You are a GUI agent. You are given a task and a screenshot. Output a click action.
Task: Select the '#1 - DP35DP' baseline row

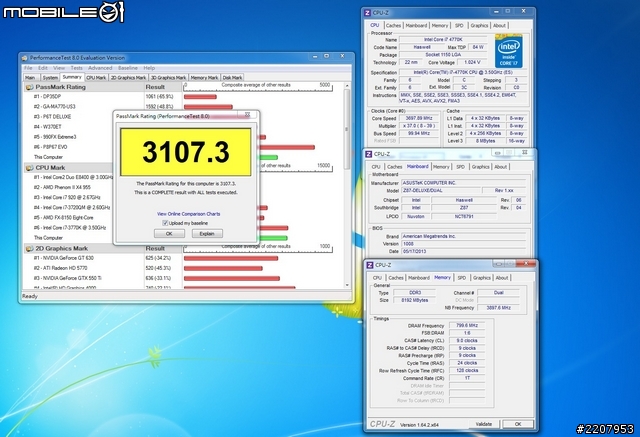coord(47,97)
